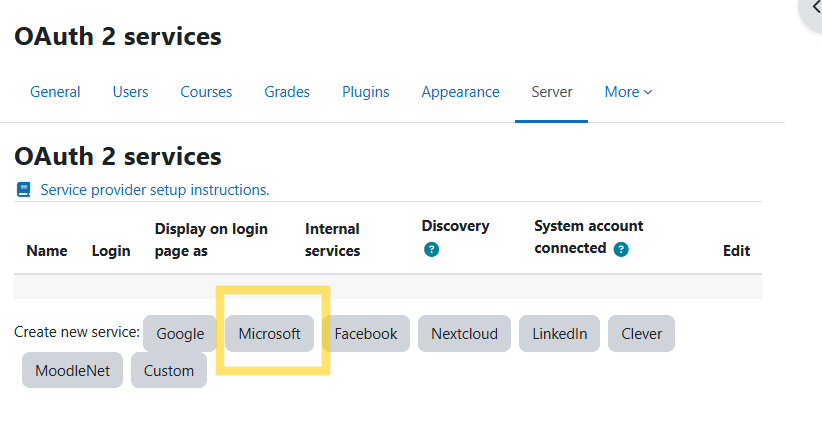
Task: Create a new Microsoft service
Action: [x=269, y=334]
